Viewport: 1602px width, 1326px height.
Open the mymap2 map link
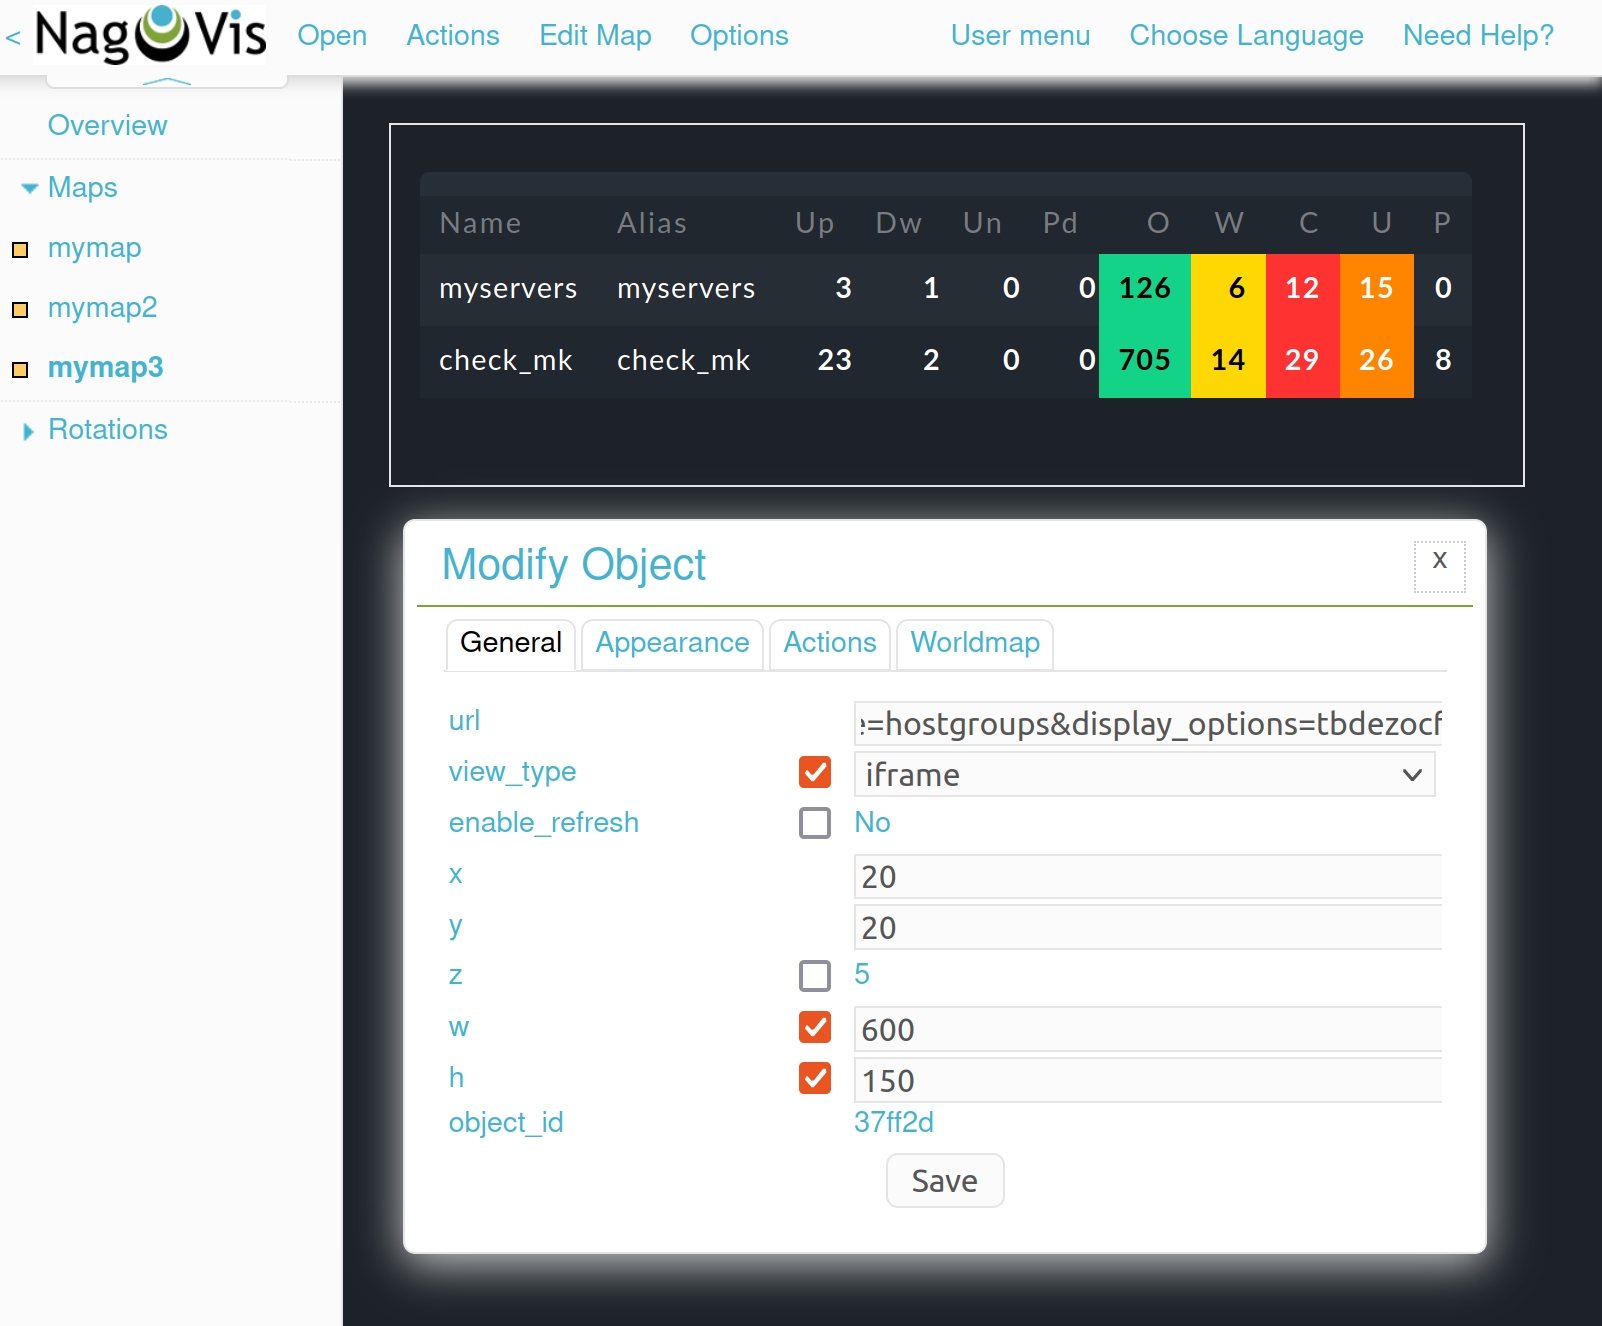pyautogui.click(x=103, y=308)
